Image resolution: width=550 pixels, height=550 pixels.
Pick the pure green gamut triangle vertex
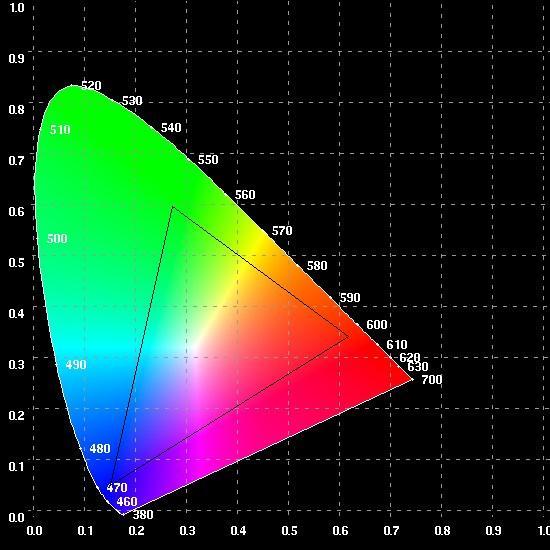(x=173, y=207)
